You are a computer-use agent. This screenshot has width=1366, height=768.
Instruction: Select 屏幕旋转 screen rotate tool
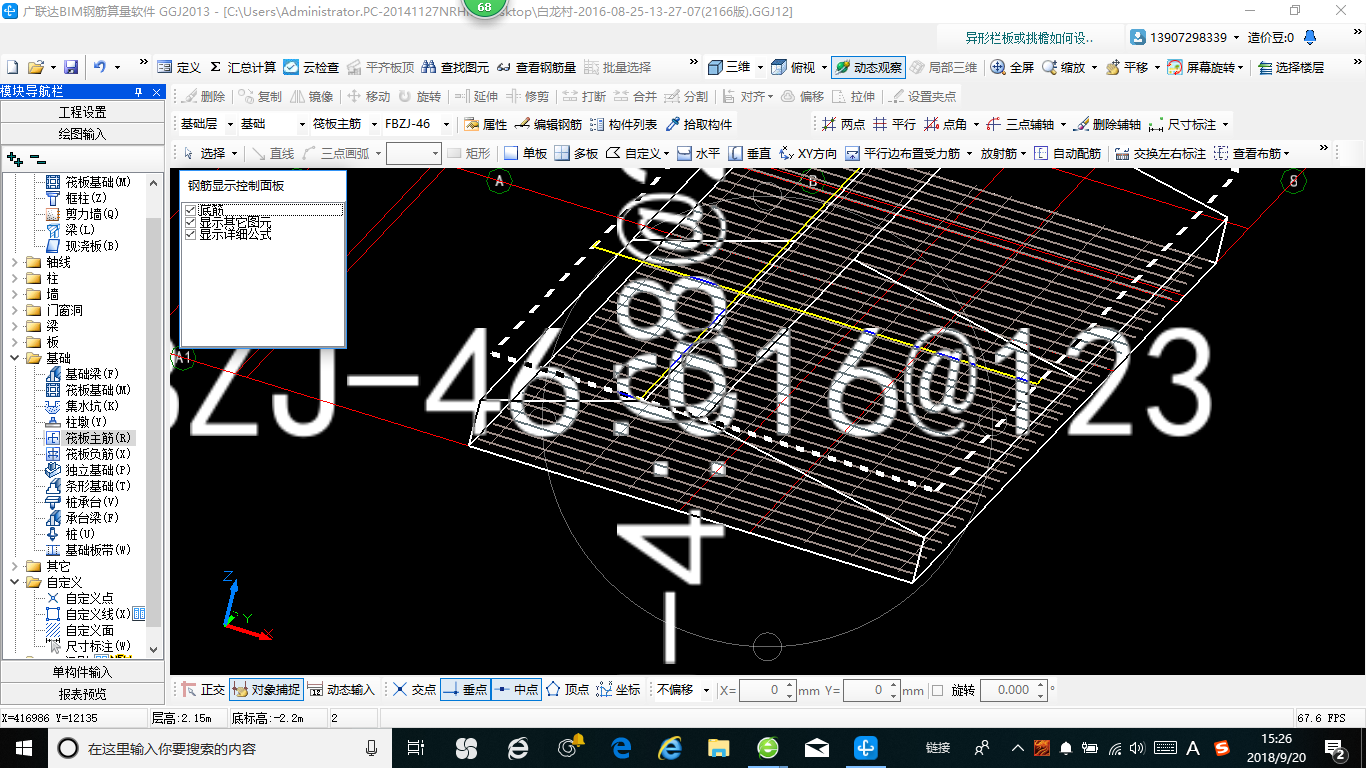(1204, 67)
